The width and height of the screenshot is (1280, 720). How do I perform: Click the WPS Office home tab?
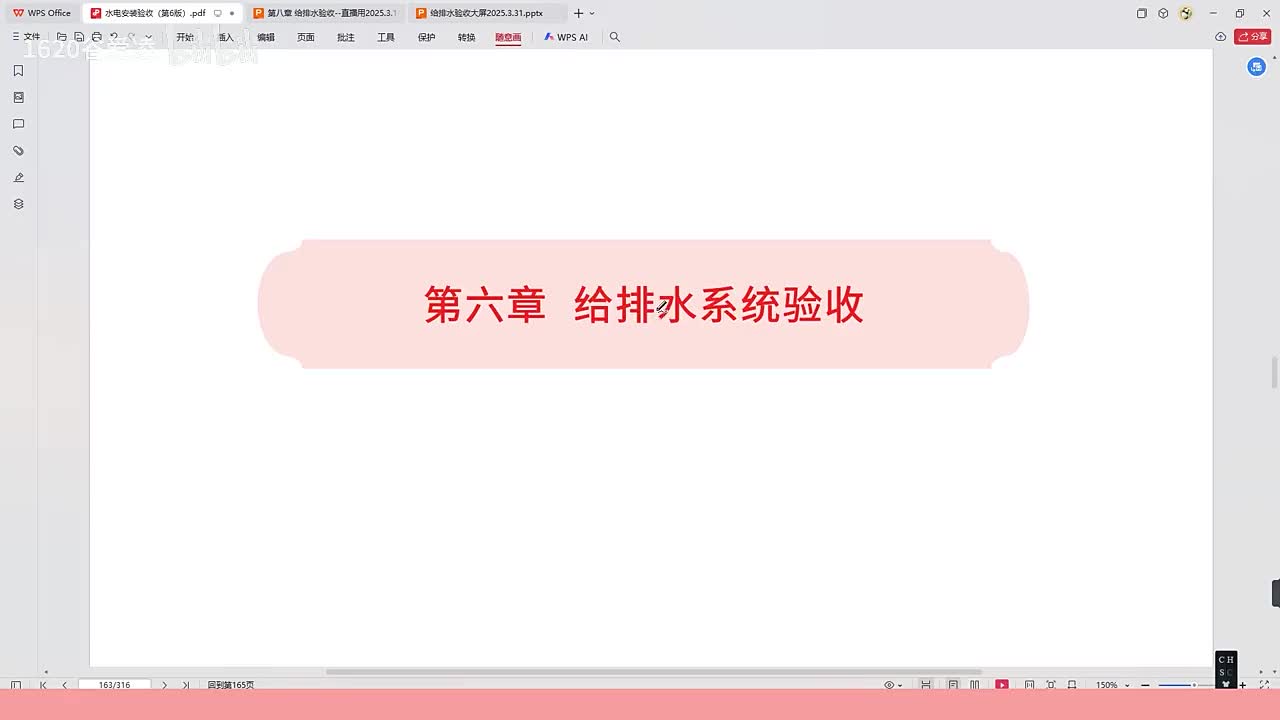point(42,13)
